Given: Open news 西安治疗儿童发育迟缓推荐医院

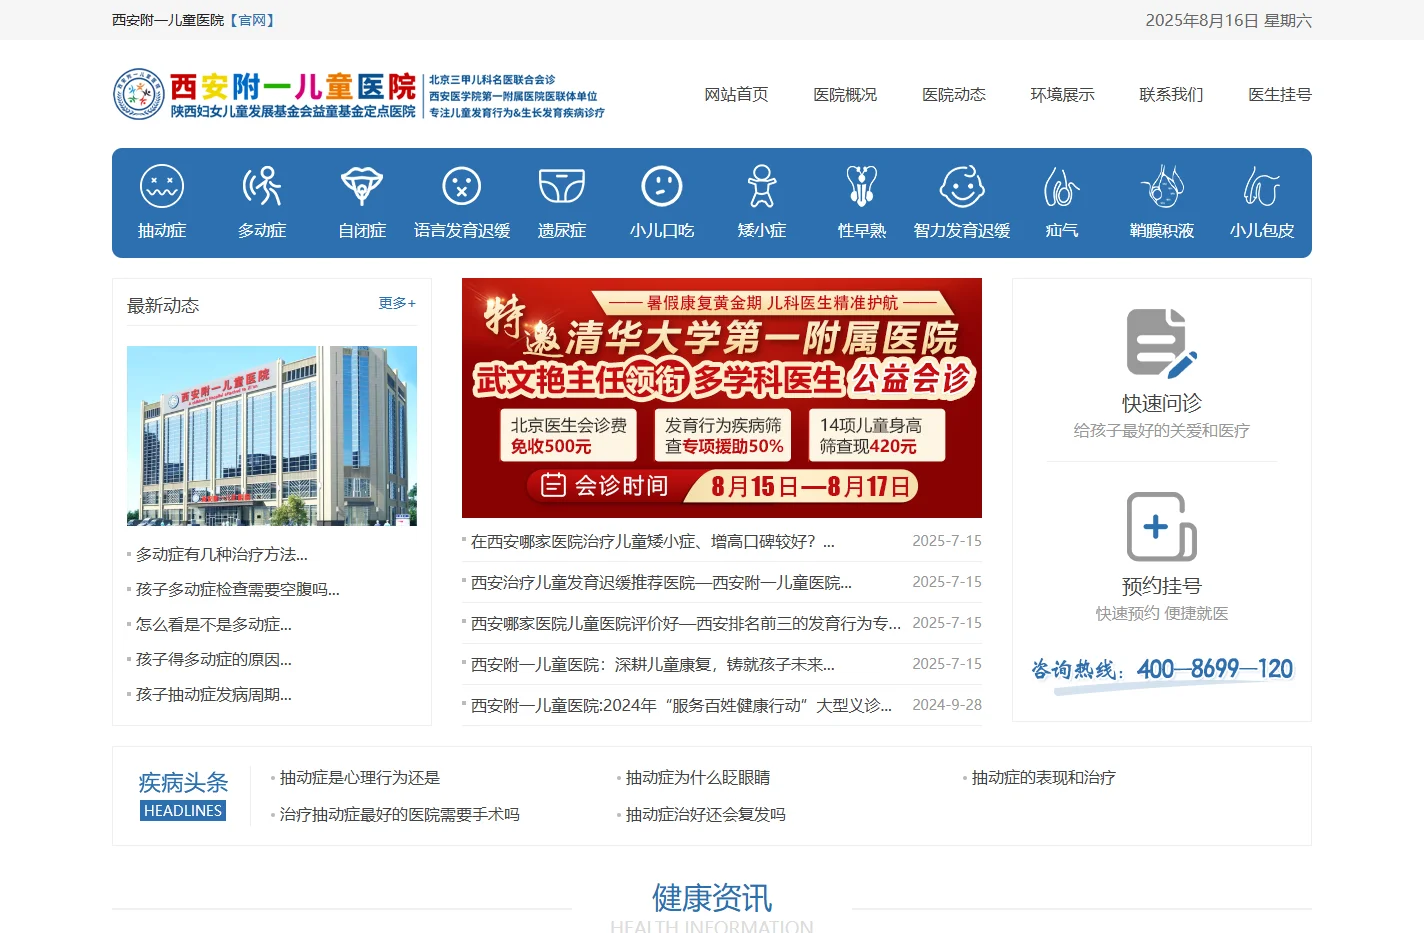Looking at the screenshot, I should (x=661, y=582).
